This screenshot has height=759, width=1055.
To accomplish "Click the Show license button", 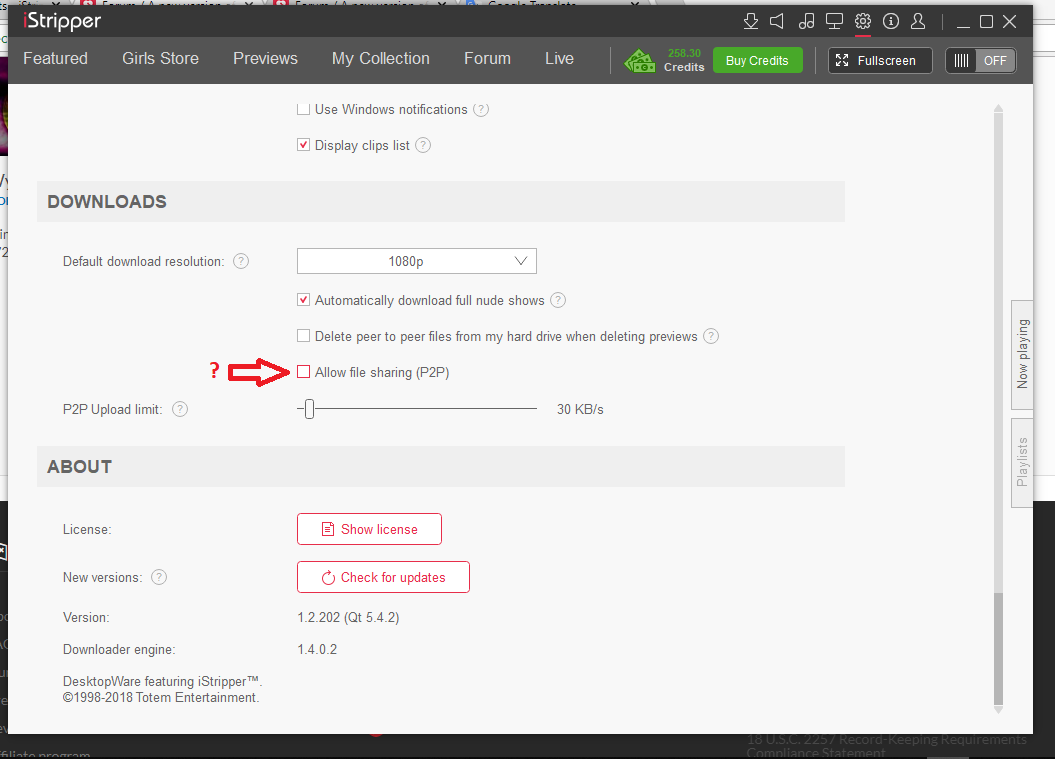I will [369, 529].
